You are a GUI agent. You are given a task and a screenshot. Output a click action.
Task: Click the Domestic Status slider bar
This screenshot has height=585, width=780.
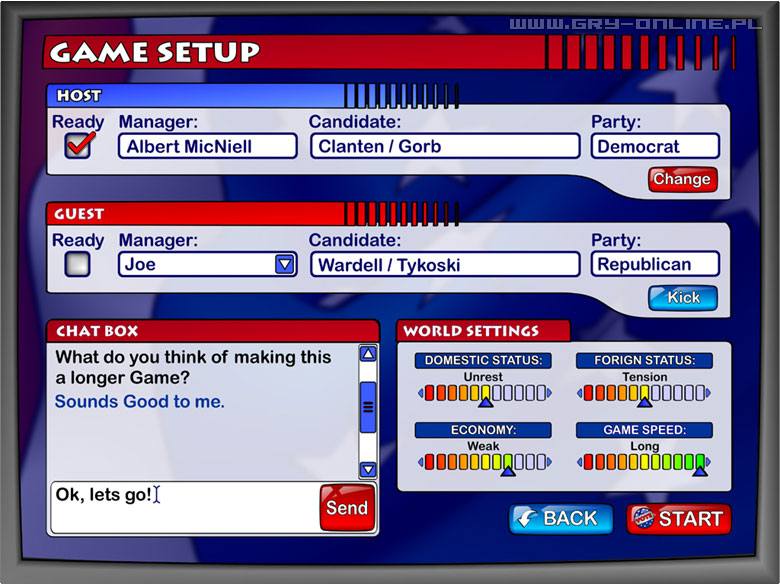tap(485, 393)
